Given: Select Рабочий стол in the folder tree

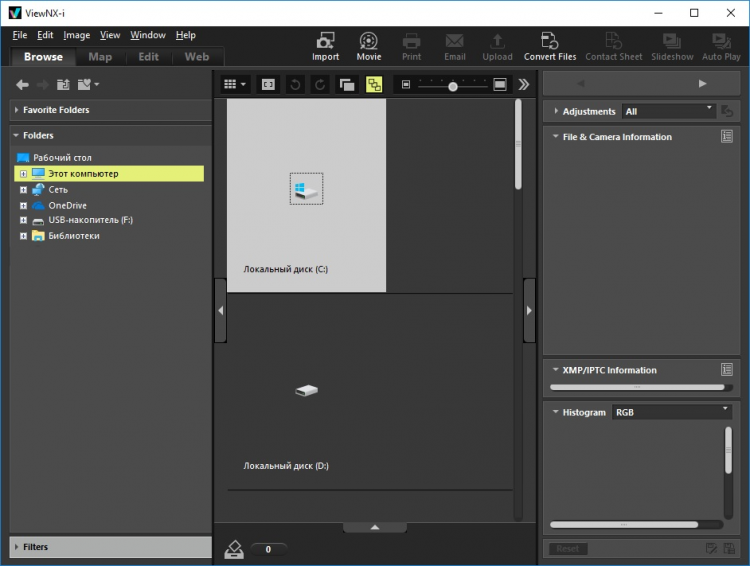Looking at the screenshot, I should pos(62,158).
